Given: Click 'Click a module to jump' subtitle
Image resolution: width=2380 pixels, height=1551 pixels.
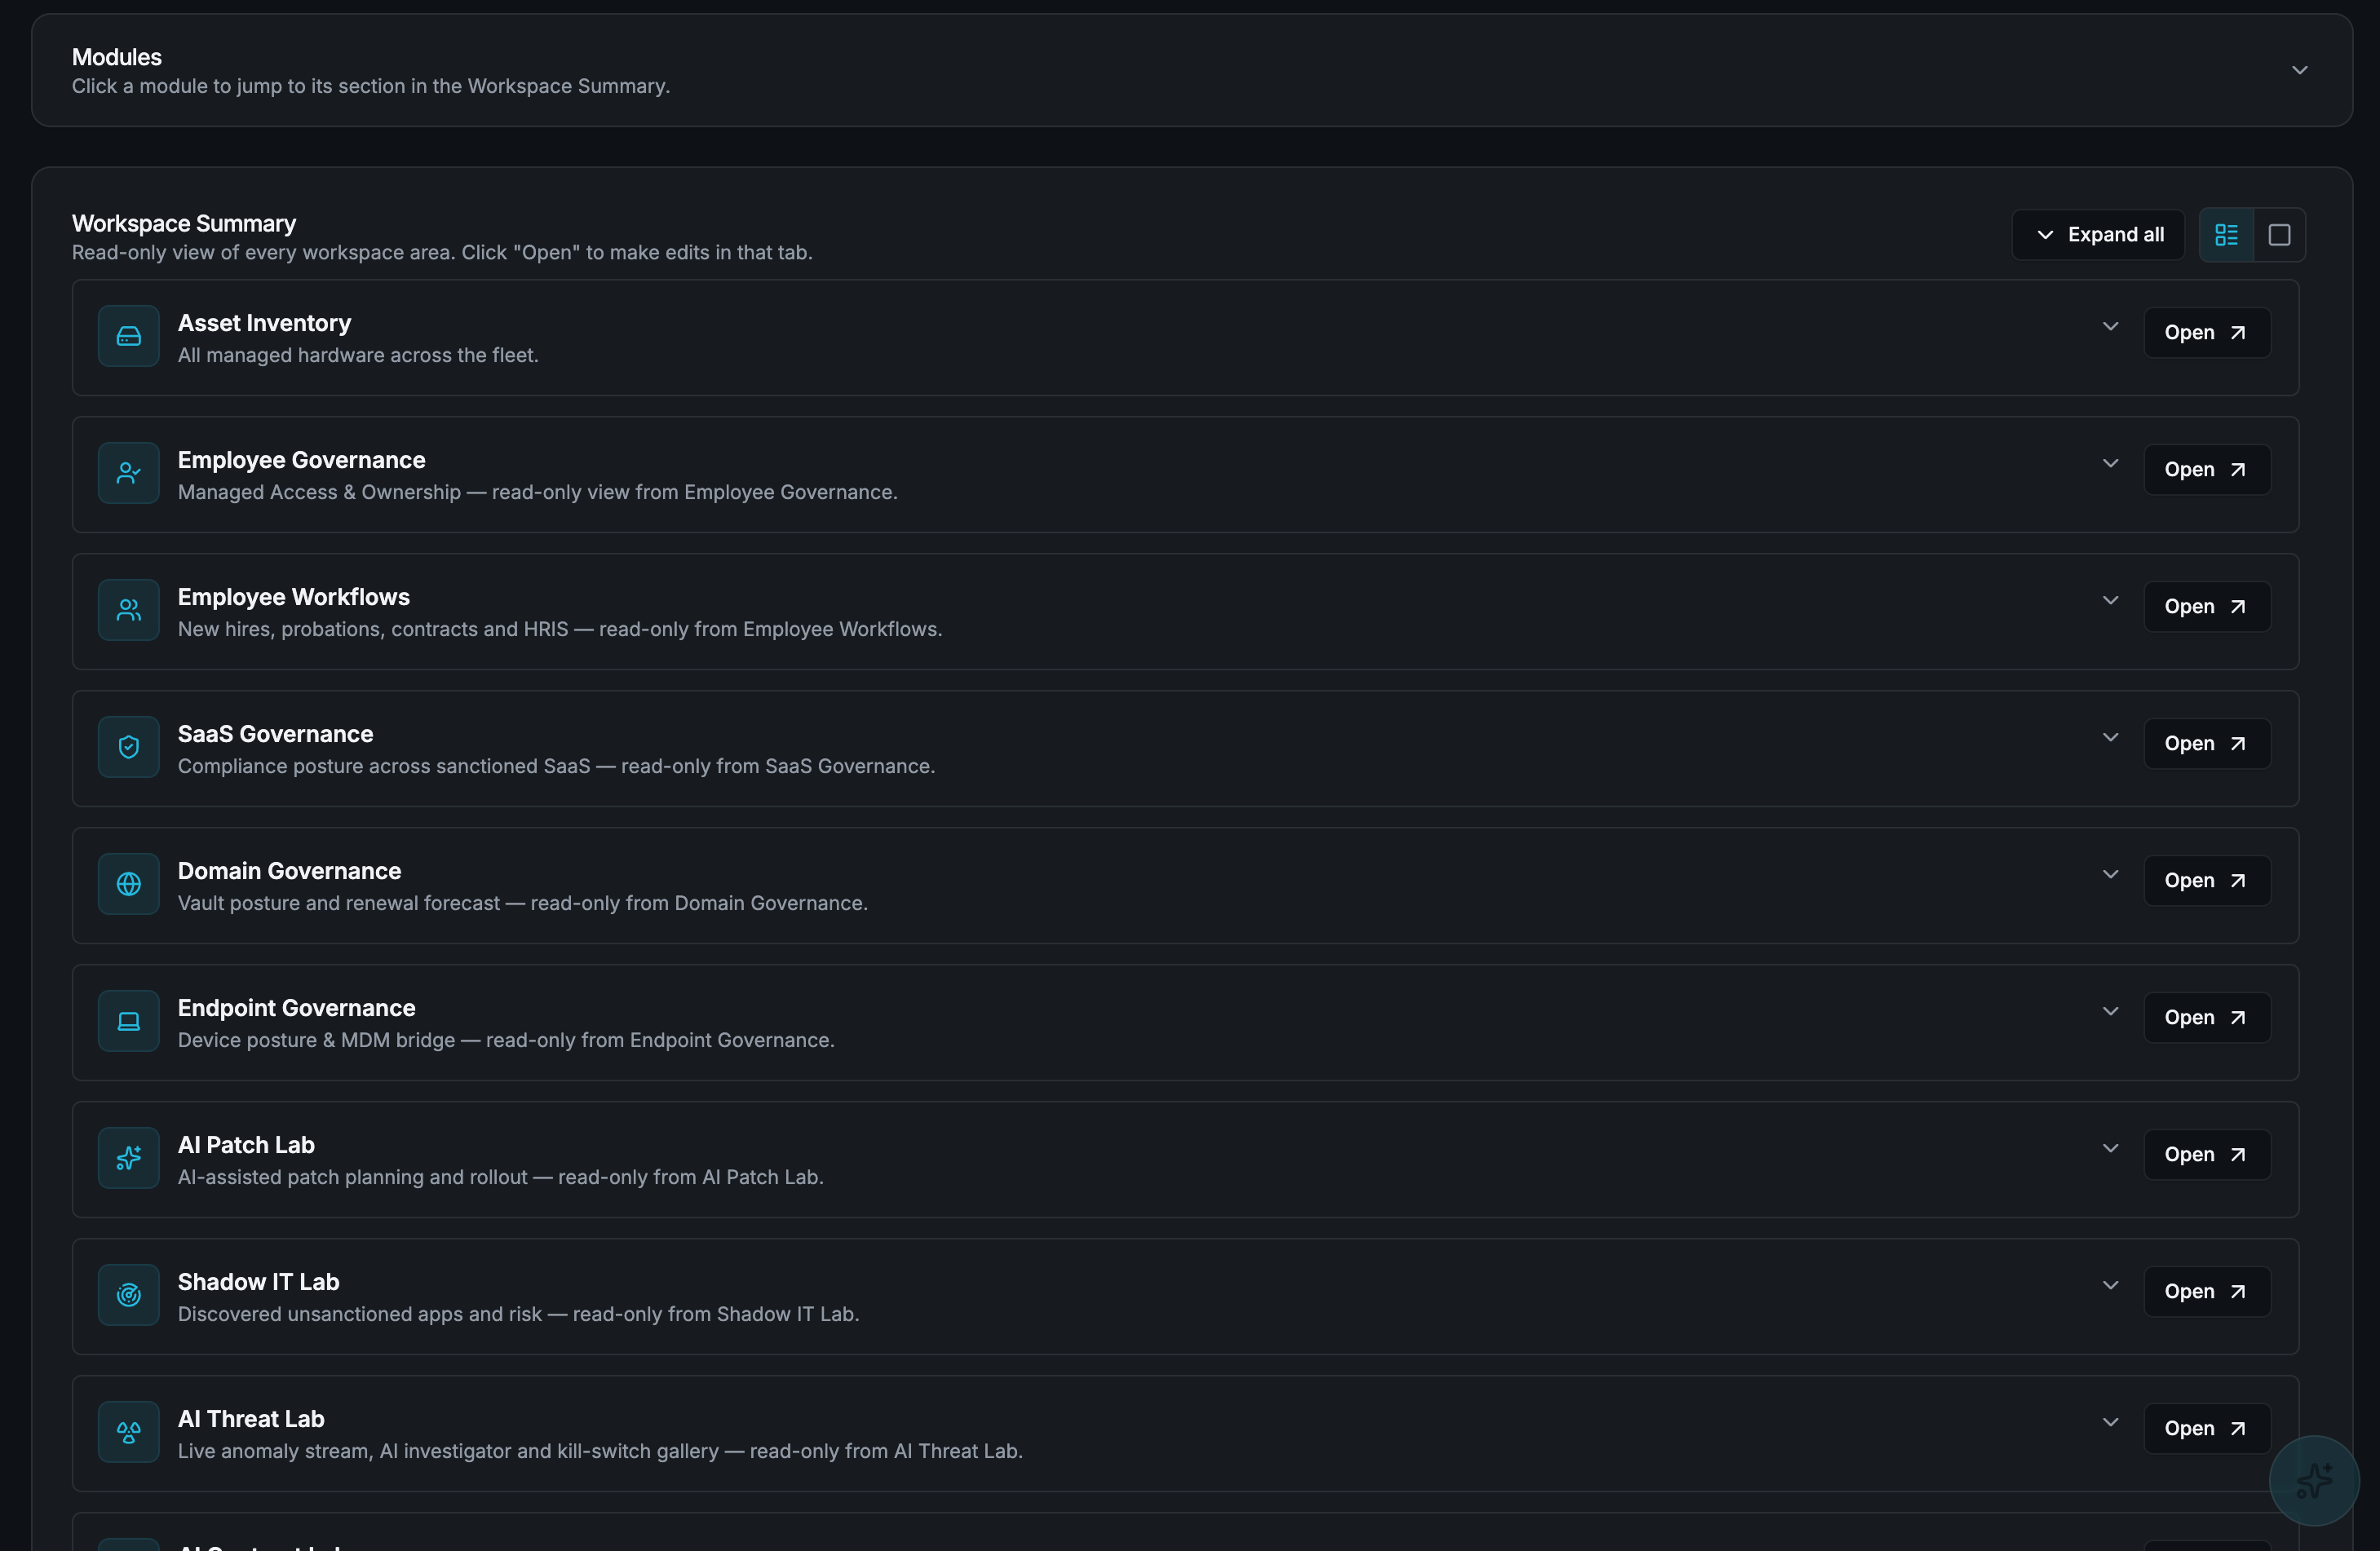Looking at the screenshot, I should tap(371, 86).
